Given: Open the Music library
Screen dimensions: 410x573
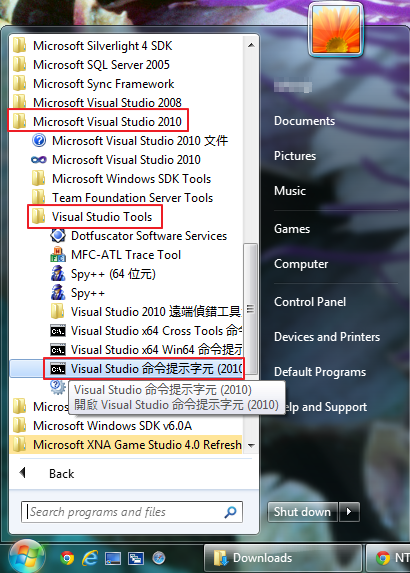Looking at the screenshot, I should tap(290, 191).
